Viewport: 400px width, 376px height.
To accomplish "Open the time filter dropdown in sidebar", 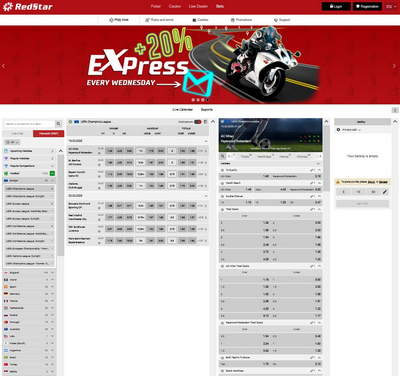I will coord(12,142).
